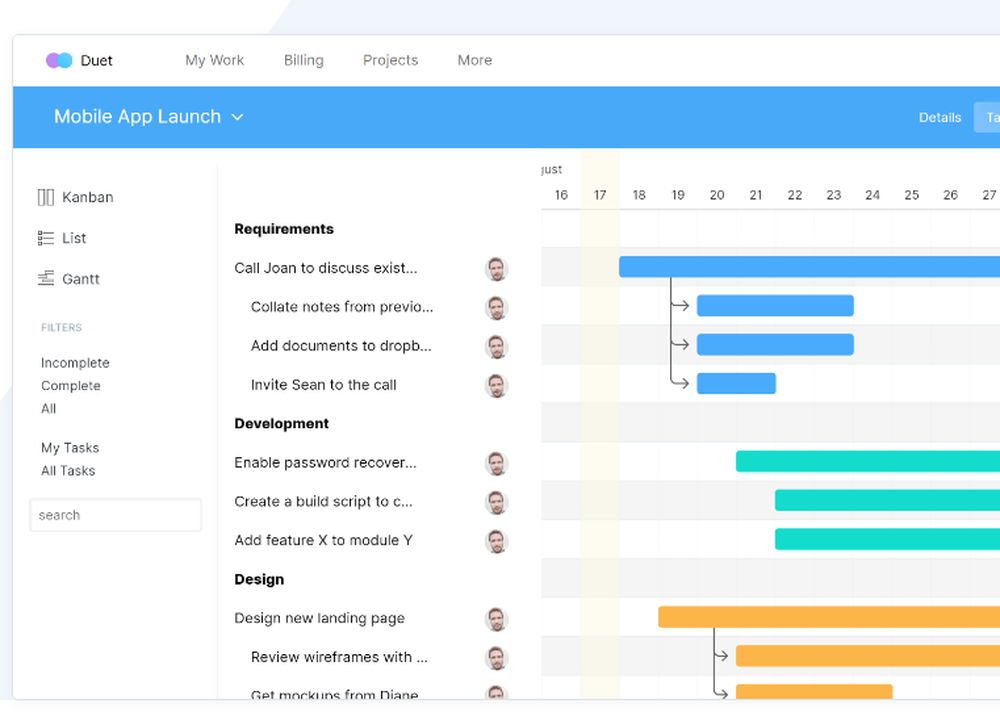1000x721 pixels.
Task: Go to the Projects menu
Action: coord(390,60)
